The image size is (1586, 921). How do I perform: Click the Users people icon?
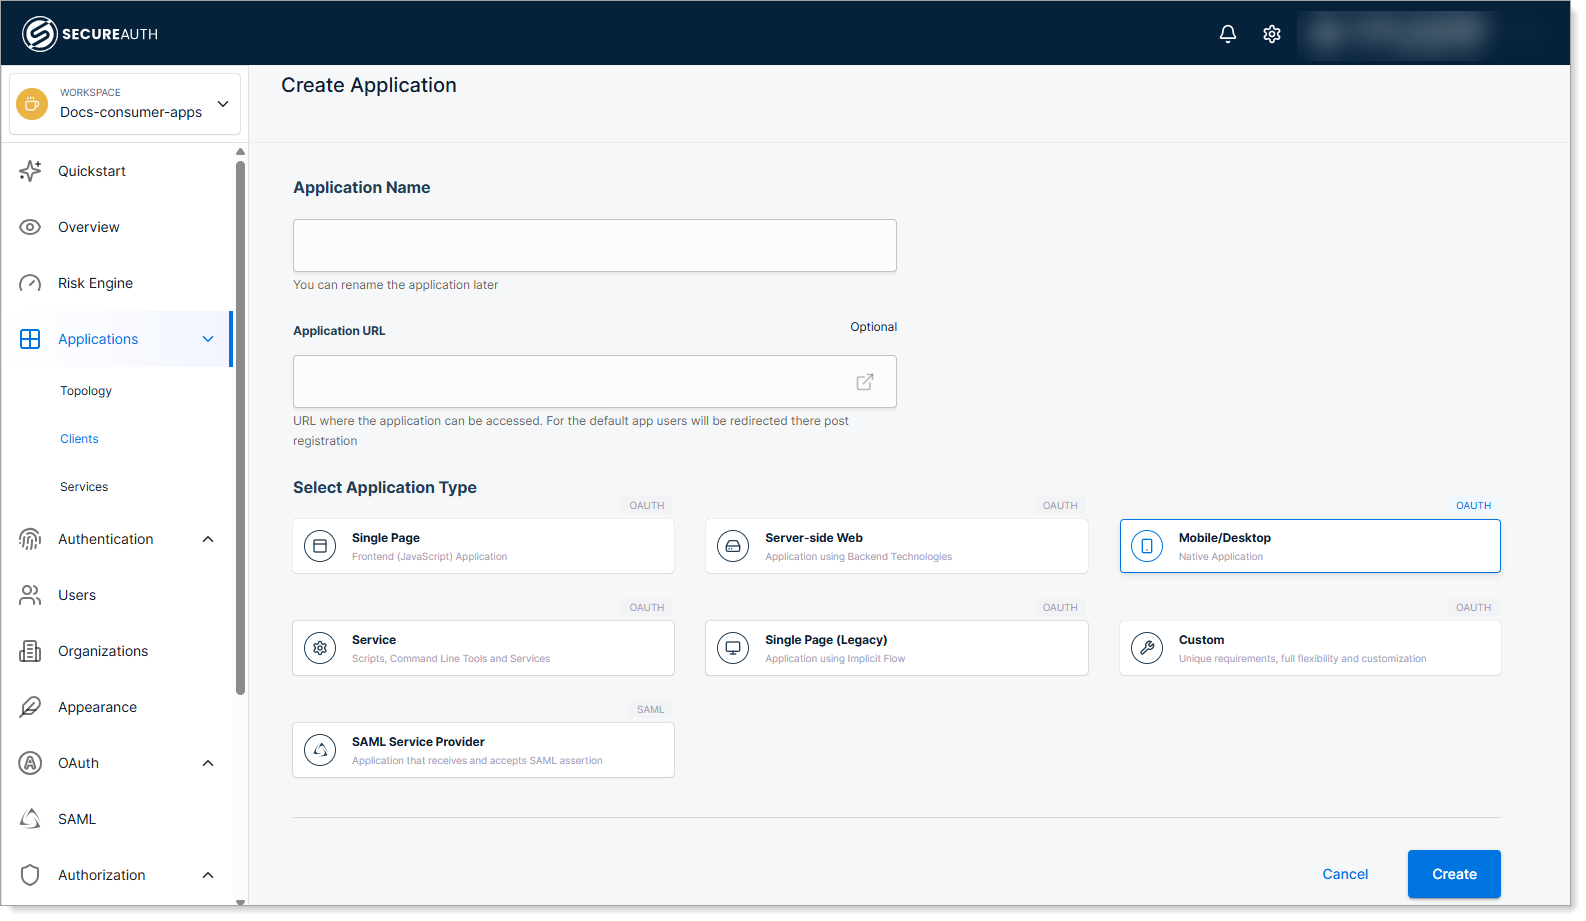tap(30, 595)
